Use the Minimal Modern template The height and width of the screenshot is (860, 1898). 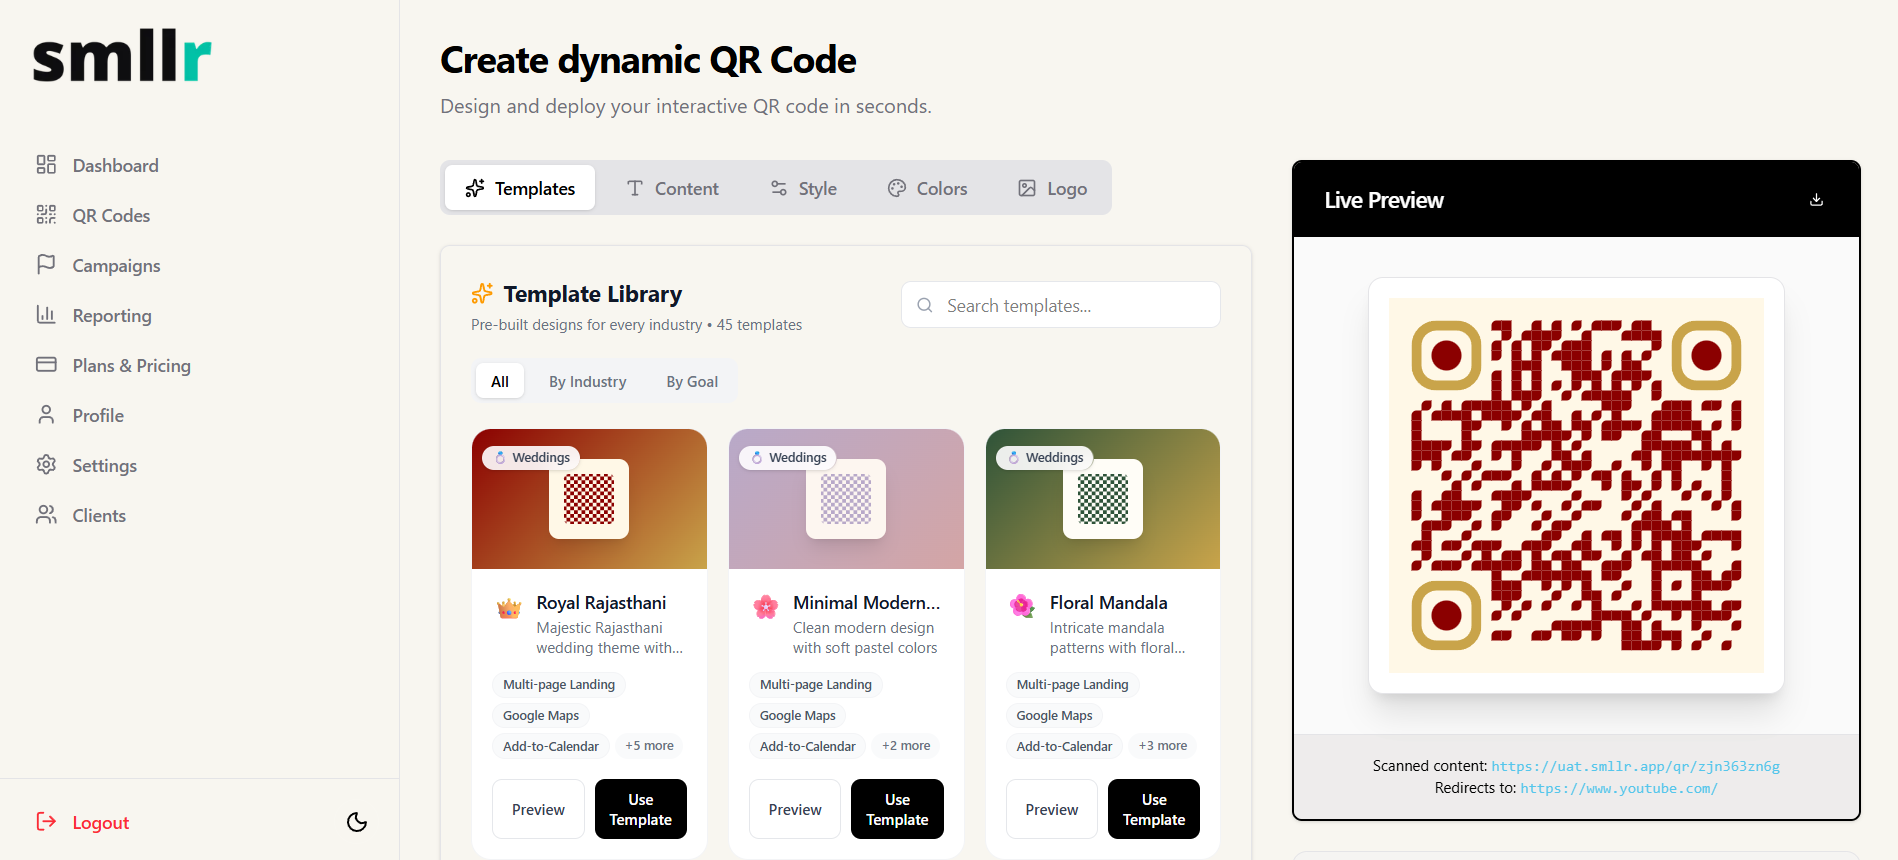pyautogui.click(x=897, y=809)
